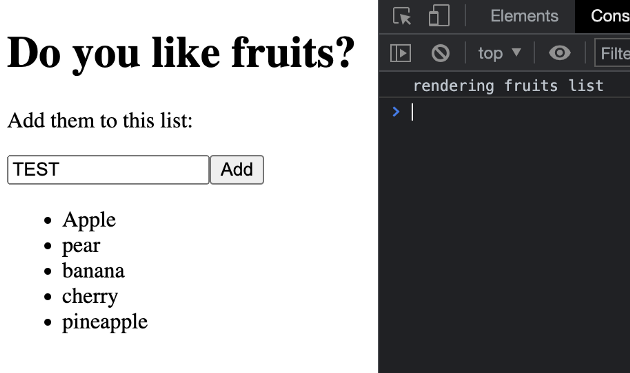630x373 pixels.
Task: Click the Apple list item
Action: (x=89, y=220)
